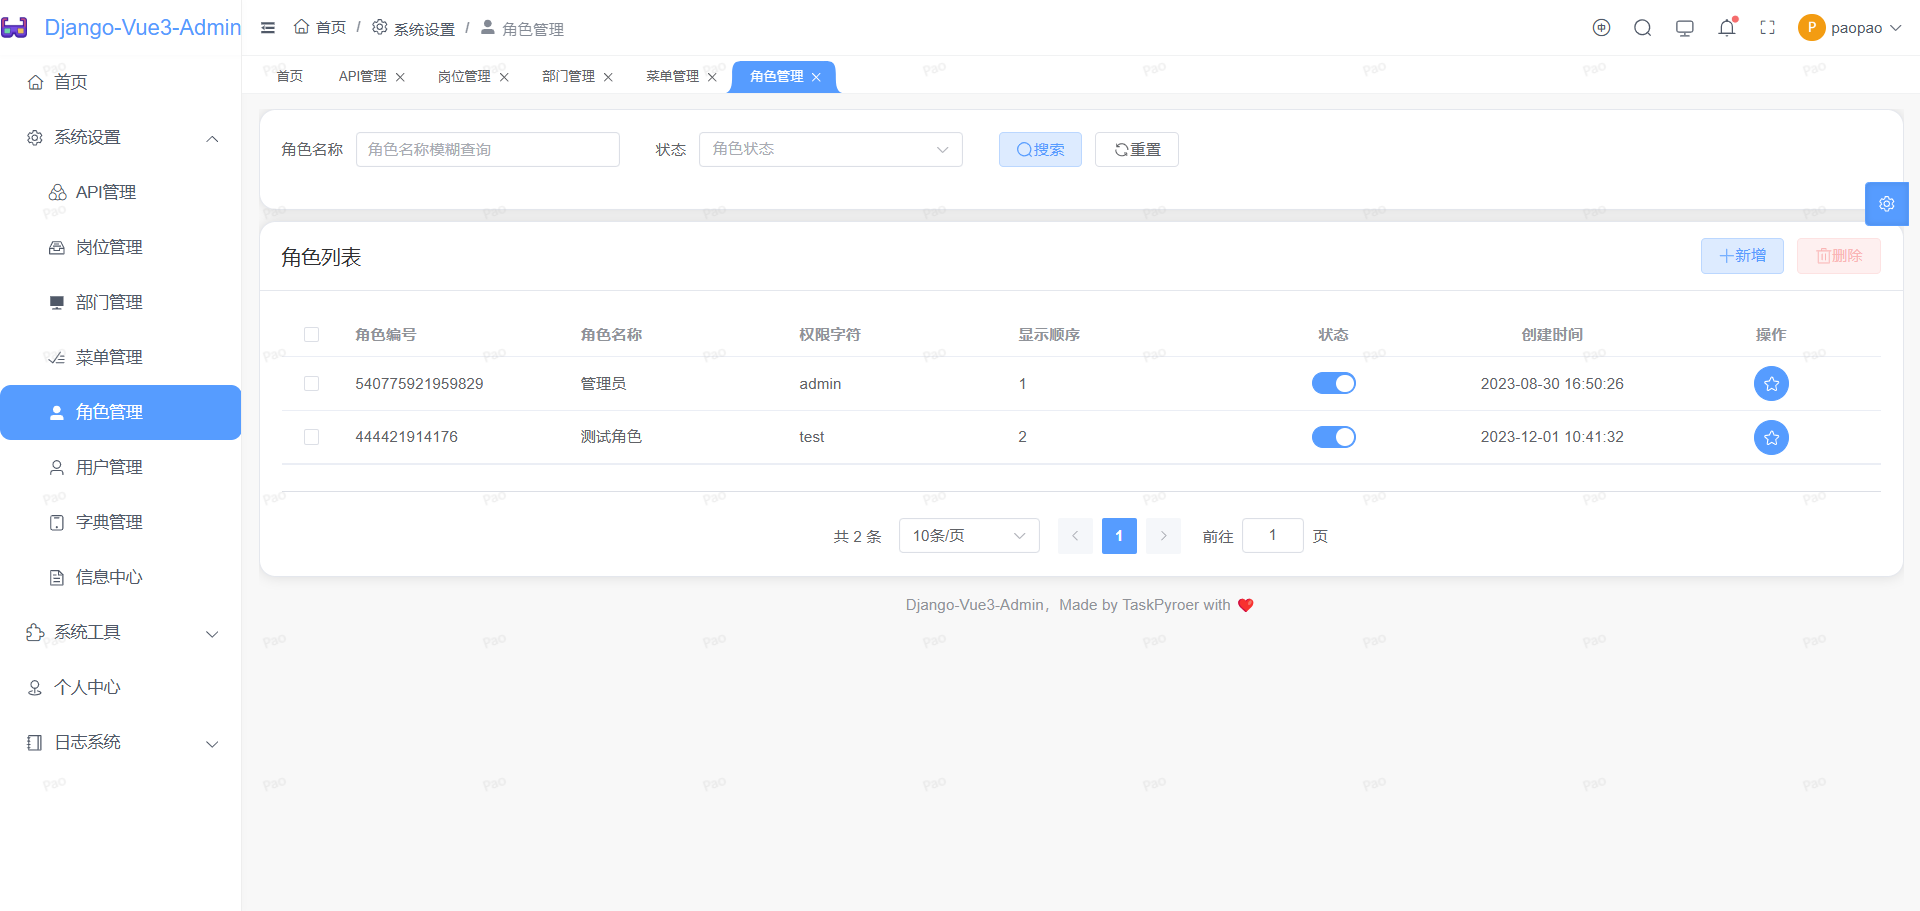
Task: Open notifications bell icon
Action: [x=1727, y=28]
